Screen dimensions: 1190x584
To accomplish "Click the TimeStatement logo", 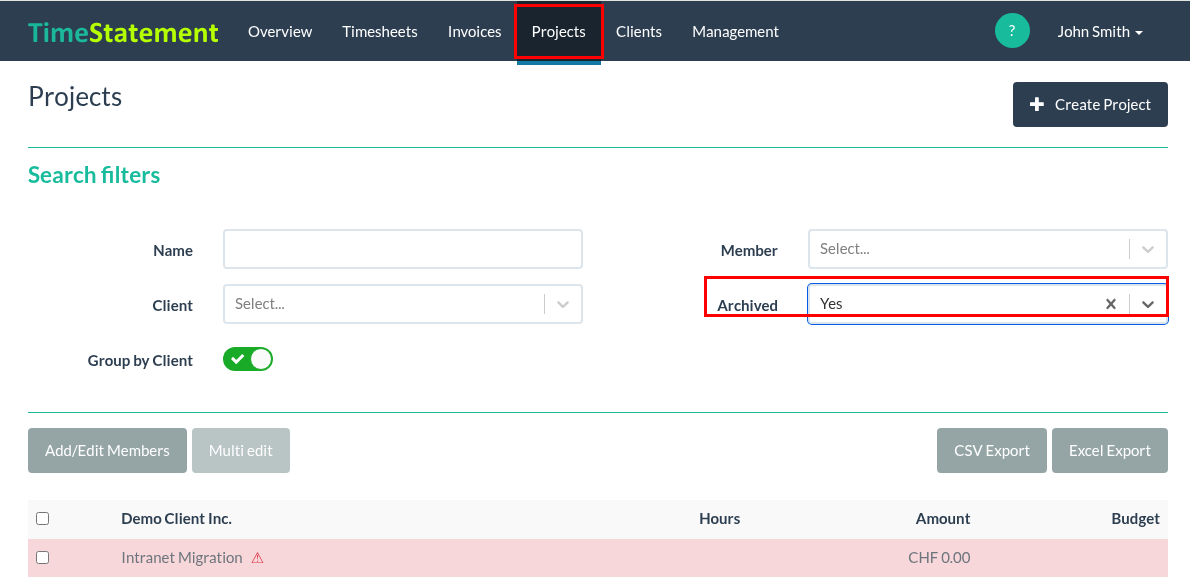I will point(123,32).
